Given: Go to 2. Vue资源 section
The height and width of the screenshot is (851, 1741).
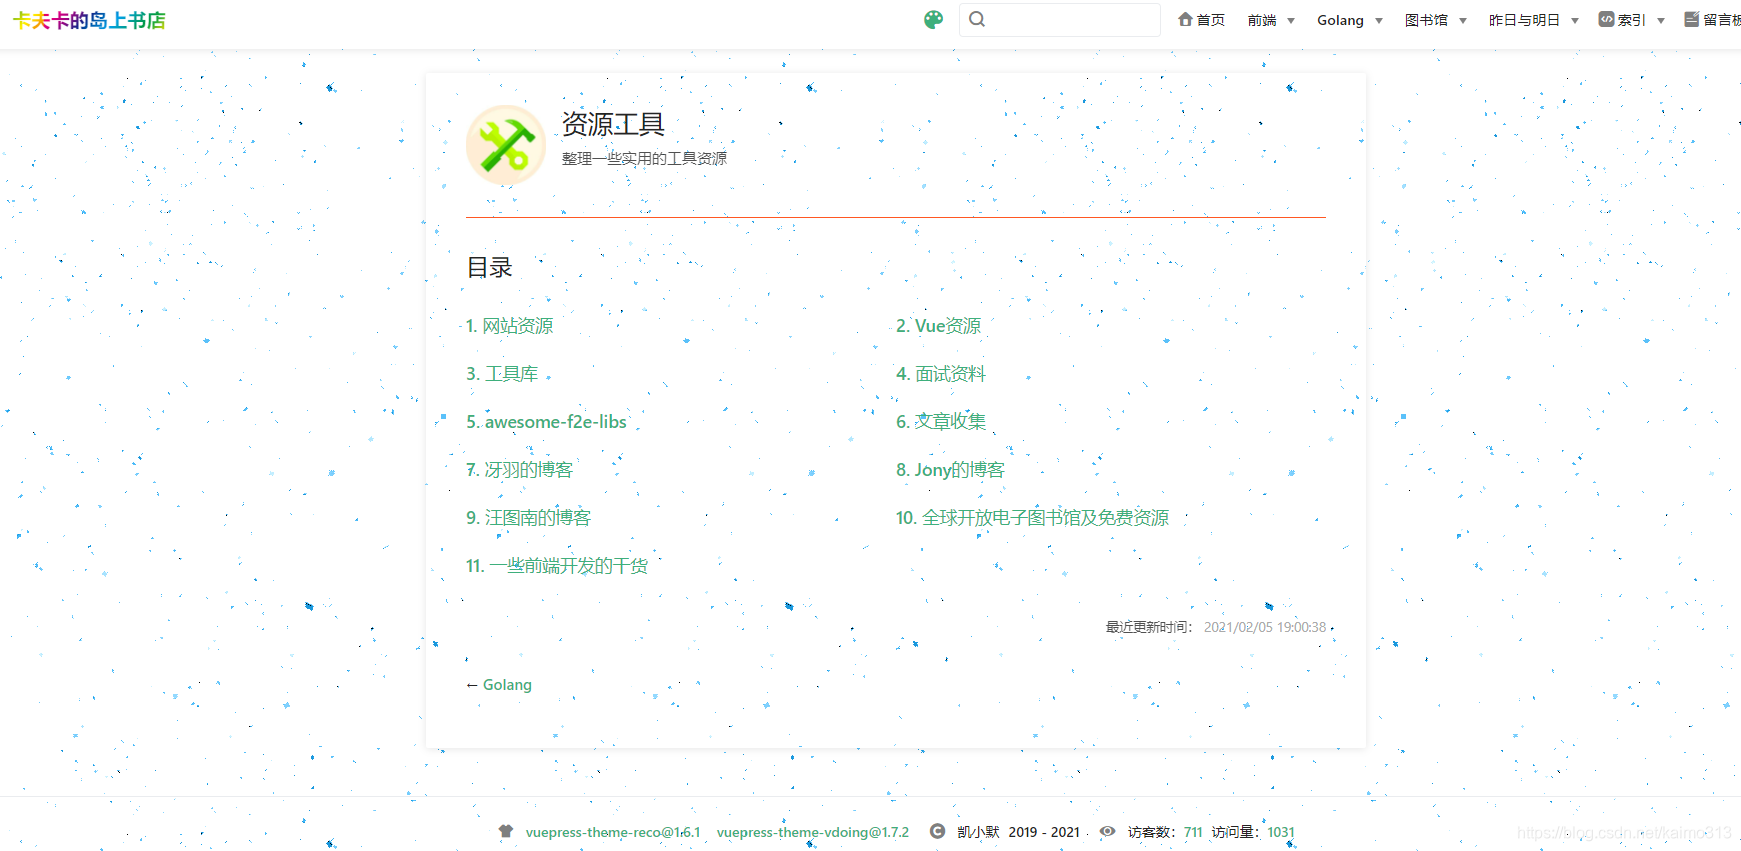Looking at the screenshot, I should tap(938, 326).
